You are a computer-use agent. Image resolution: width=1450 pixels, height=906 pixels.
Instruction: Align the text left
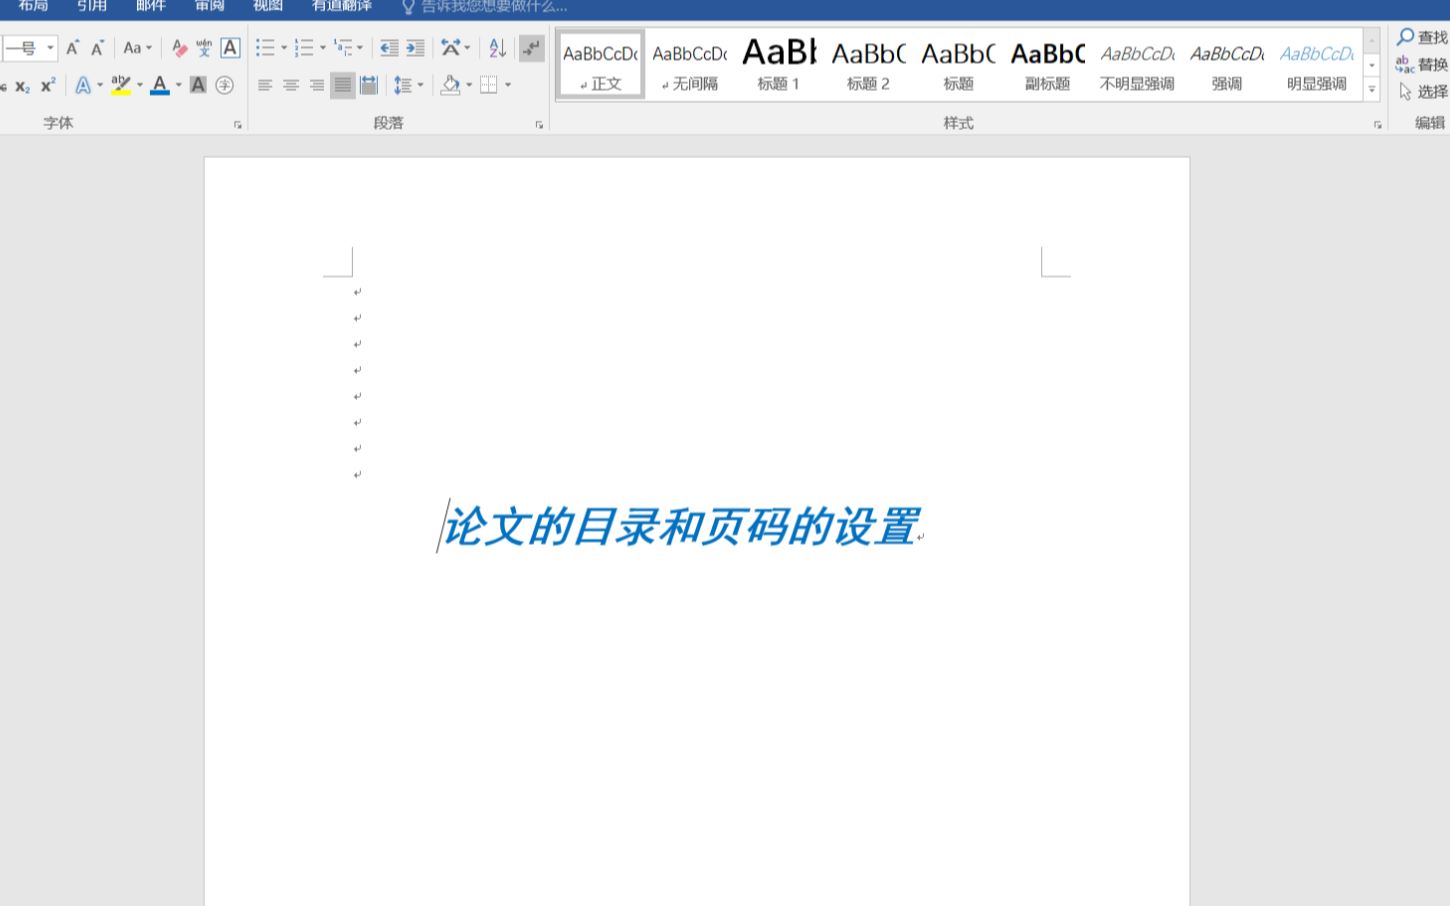(x=265, y=86)
